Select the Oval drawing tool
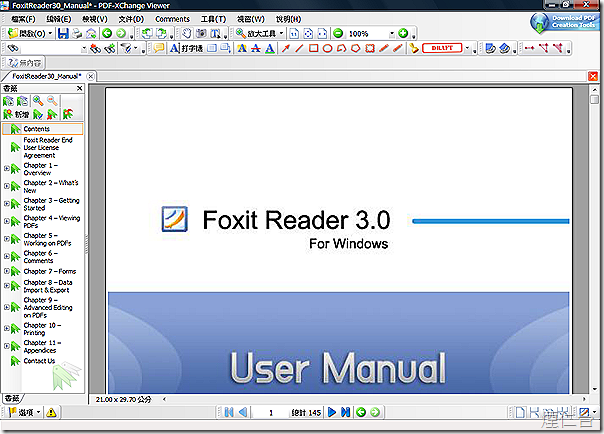 [x=327, y=48]
